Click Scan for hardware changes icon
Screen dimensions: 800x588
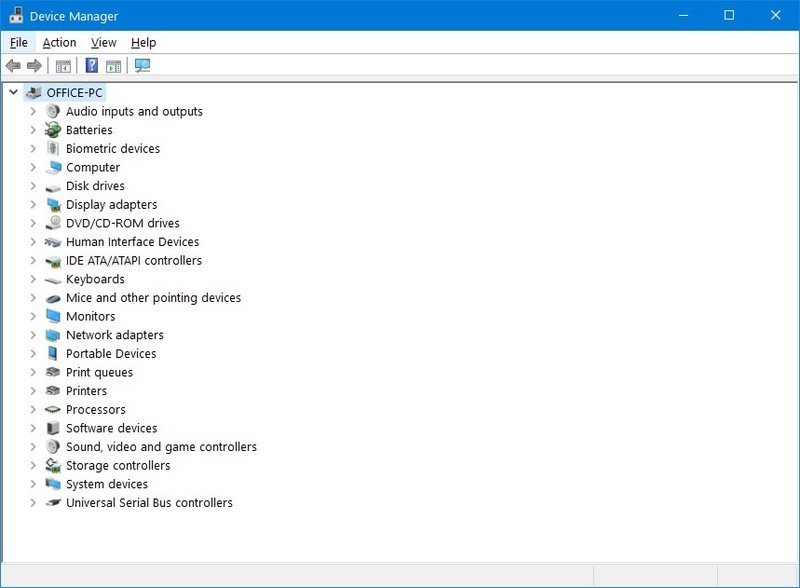click(142, 66)
